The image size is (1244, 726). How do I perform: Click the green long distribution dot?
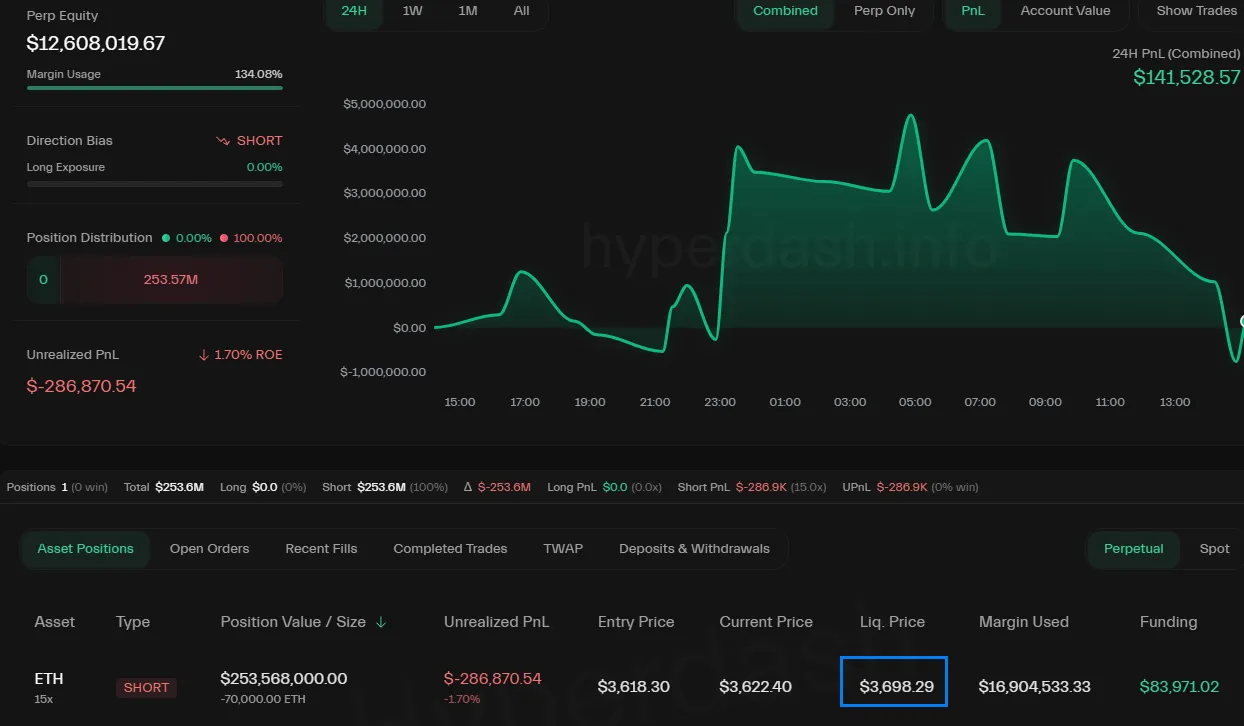tap(165, 238)
